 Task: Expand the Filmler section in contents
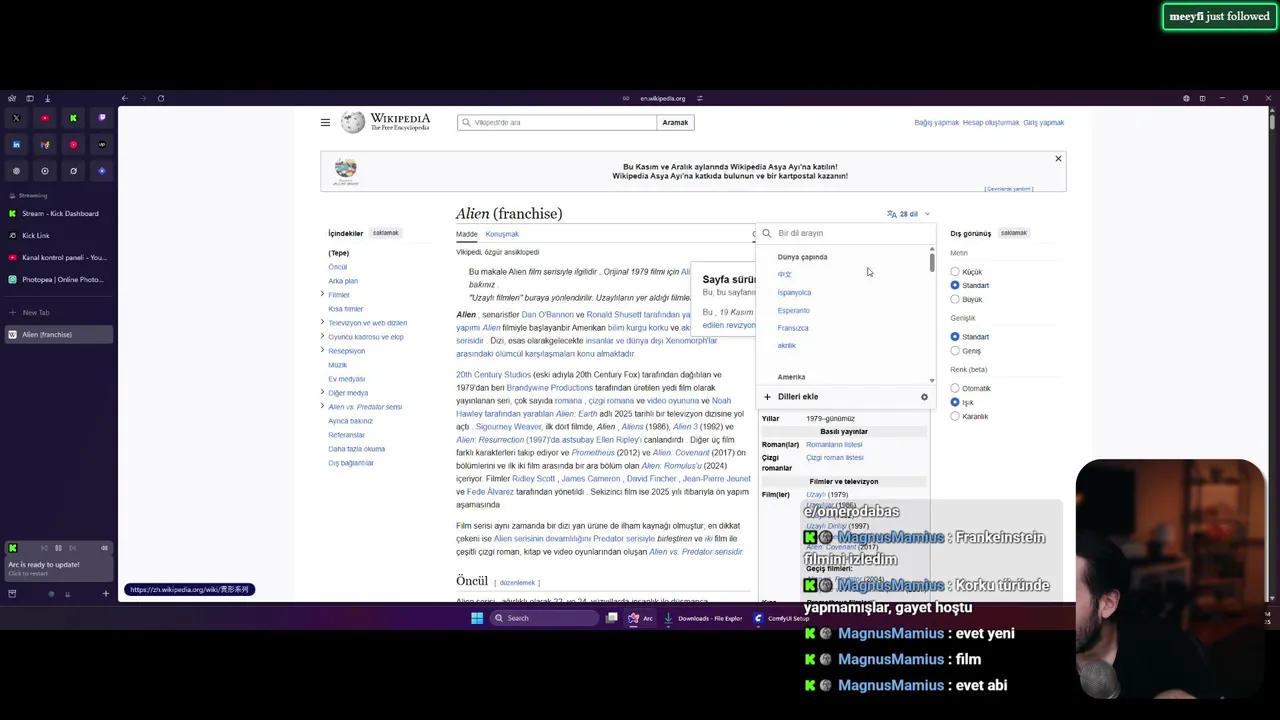pyautogui.click(x=322, y=294)
